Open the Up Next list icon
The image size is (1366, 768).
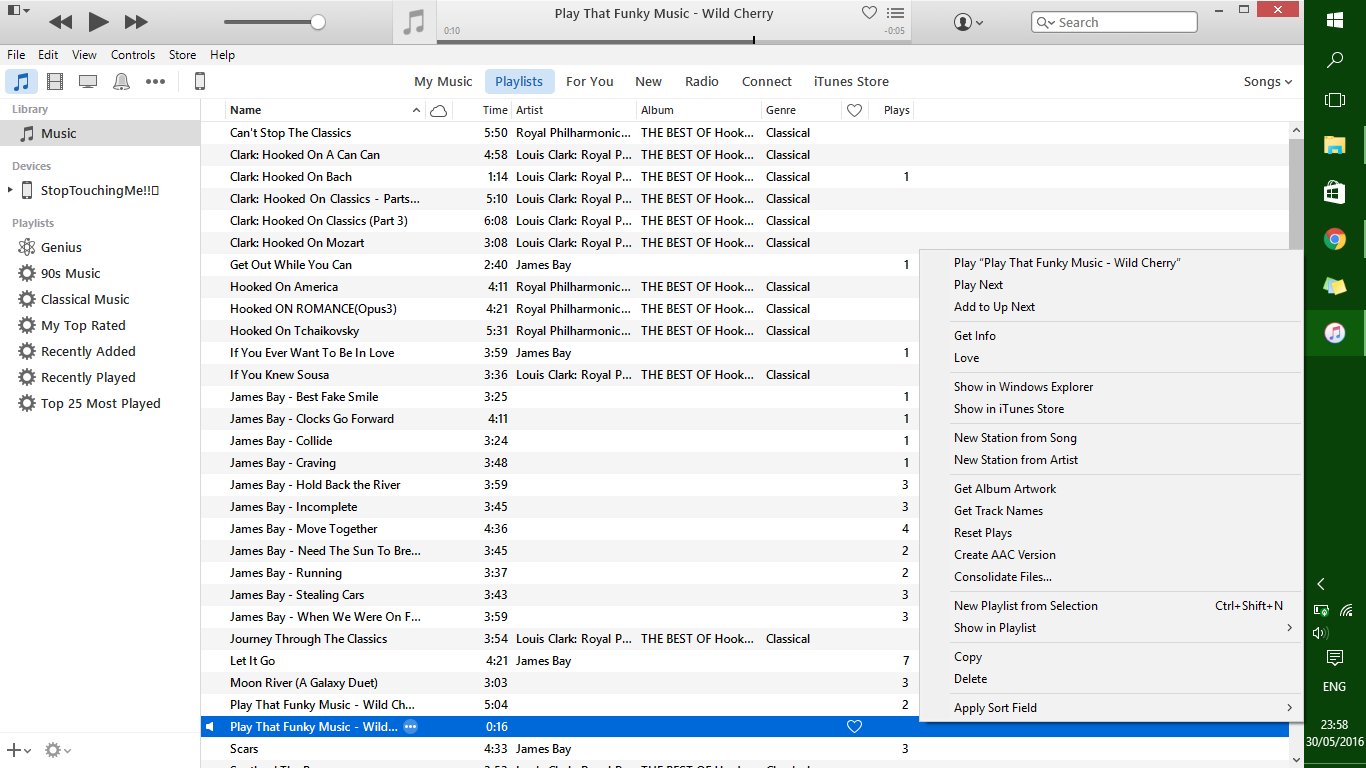[895, 13]
